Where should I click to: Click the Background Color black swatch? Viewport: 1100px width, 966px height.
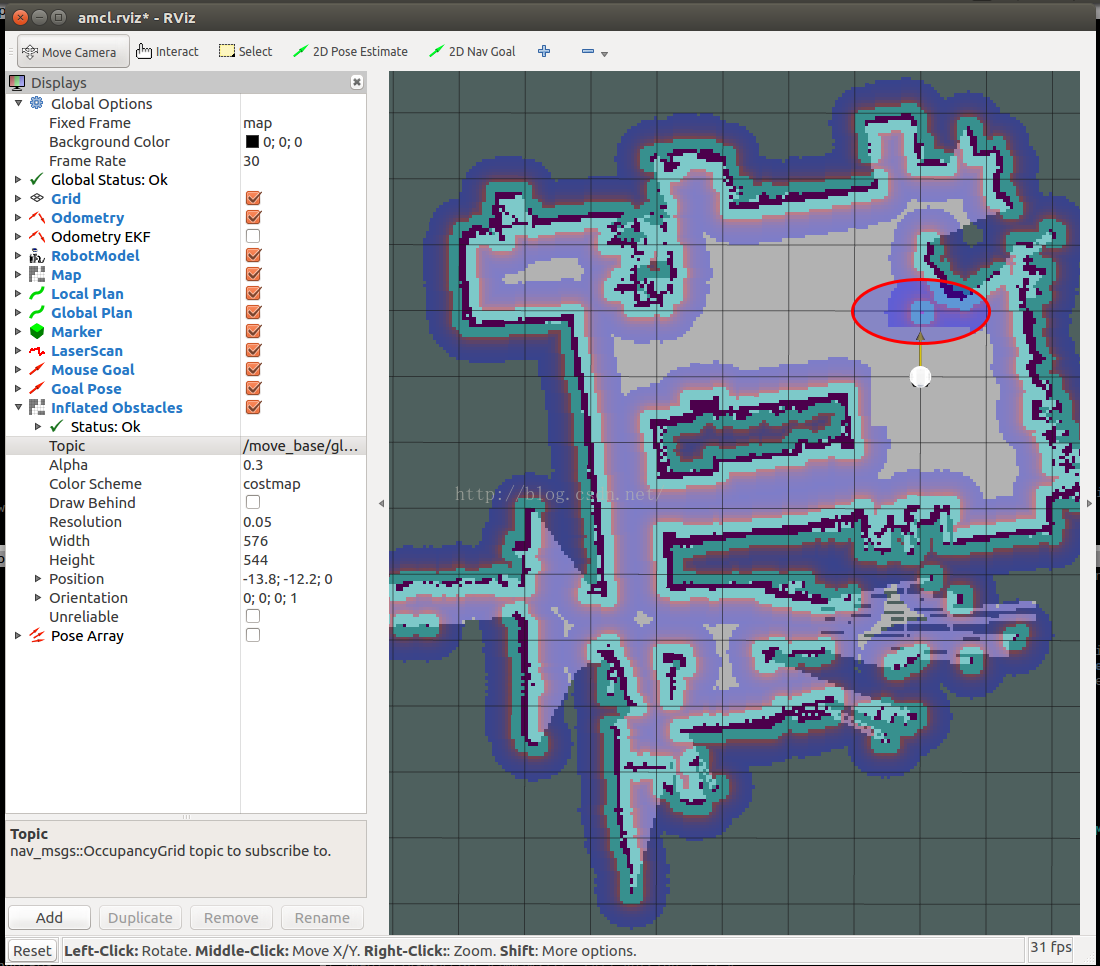click(x=252, y=142)
